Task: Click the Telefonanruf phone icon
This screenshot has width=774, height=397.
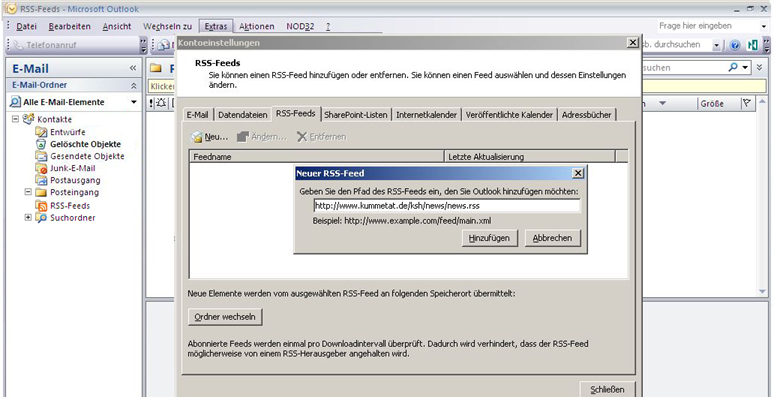Action: pos(18,45)
